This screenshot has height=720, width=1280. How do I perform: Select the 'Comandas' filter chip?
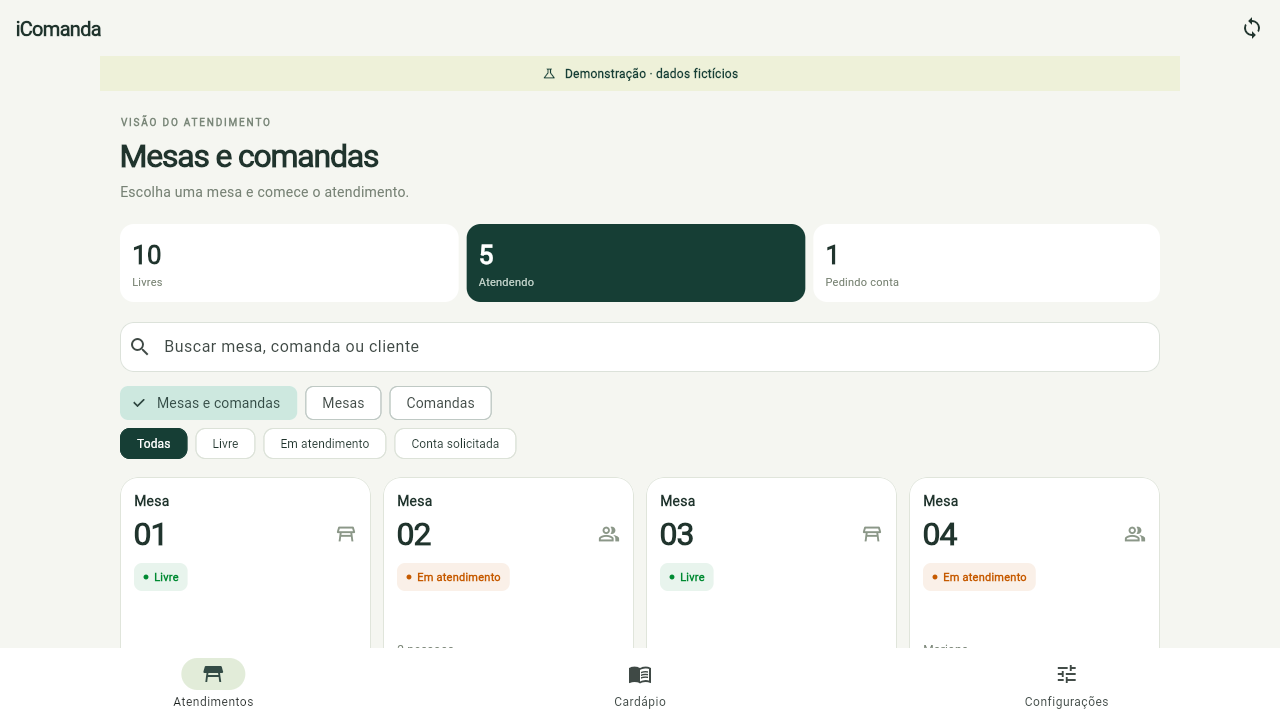point(440,403)
